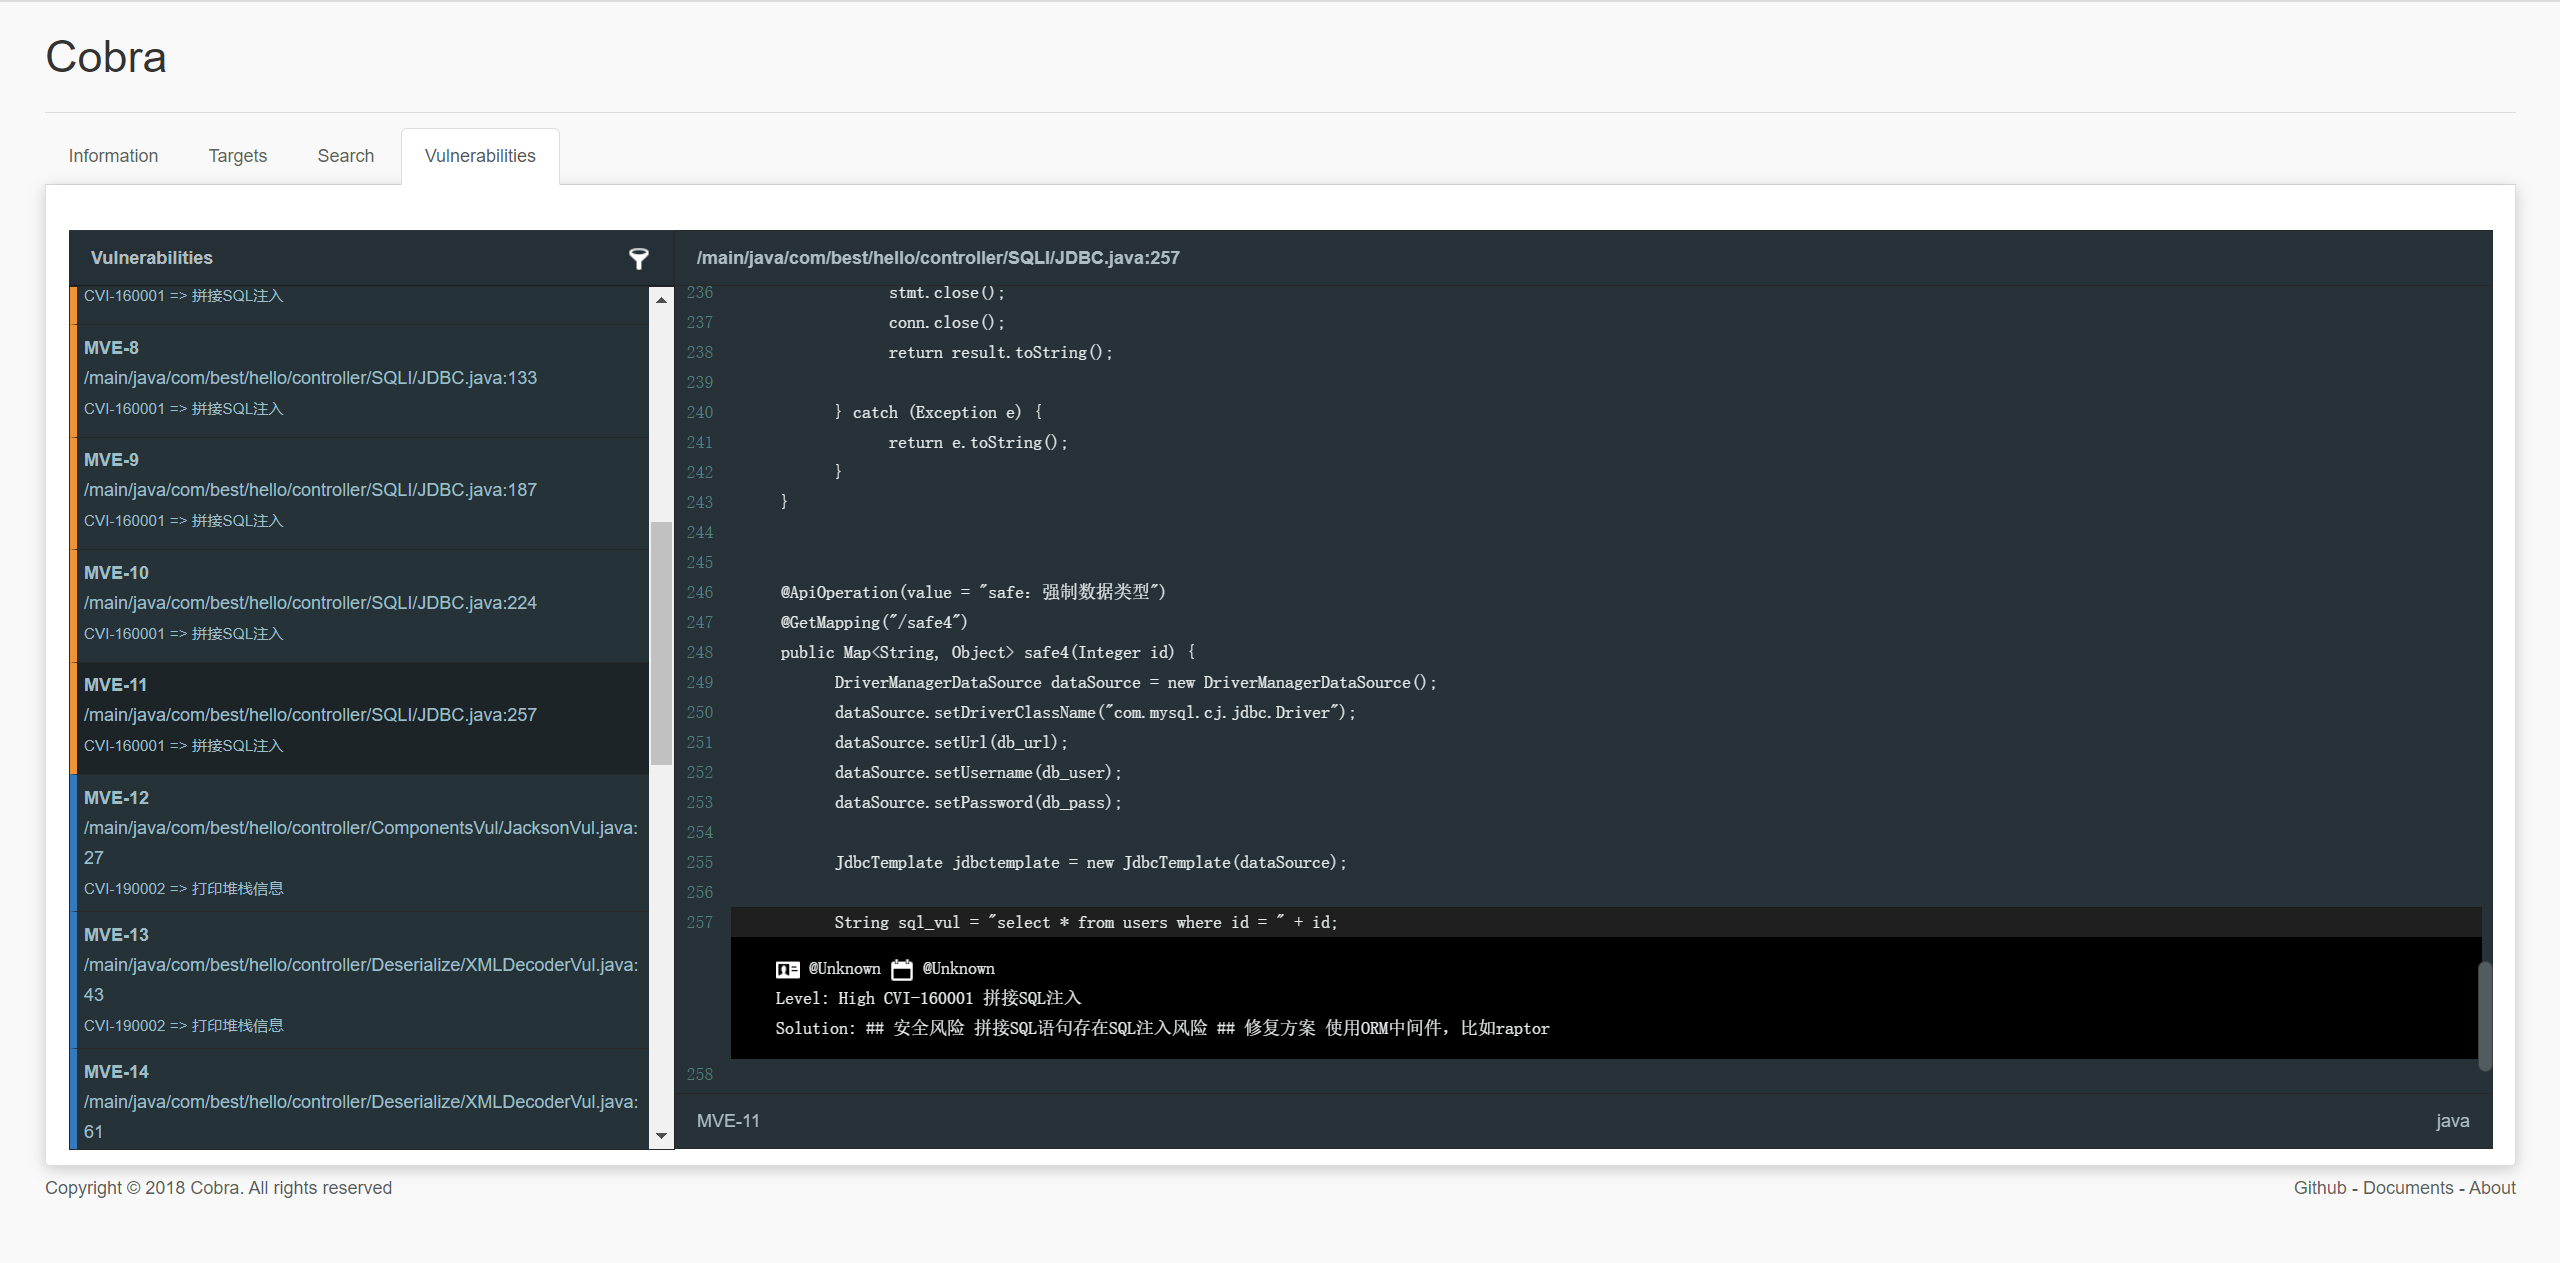The width and height of the screenshot is (2560, 1263).
Task: Open the Github footer link
Action: tap(2319, 1188)
